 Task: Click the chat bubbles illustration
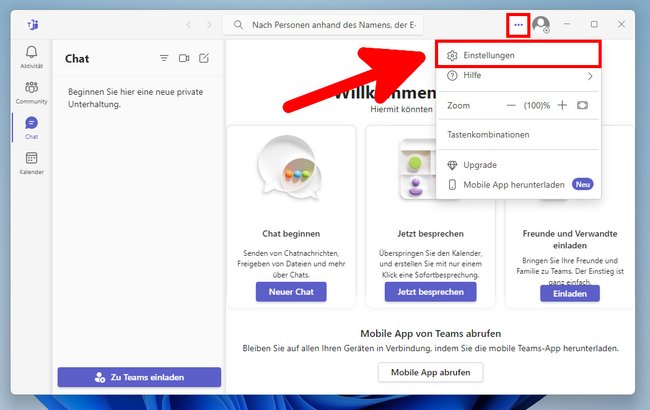[x=290, y=168]
